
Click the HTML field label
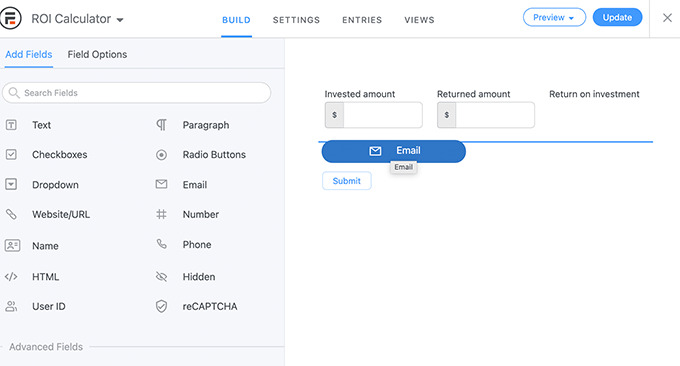[46, 277]
